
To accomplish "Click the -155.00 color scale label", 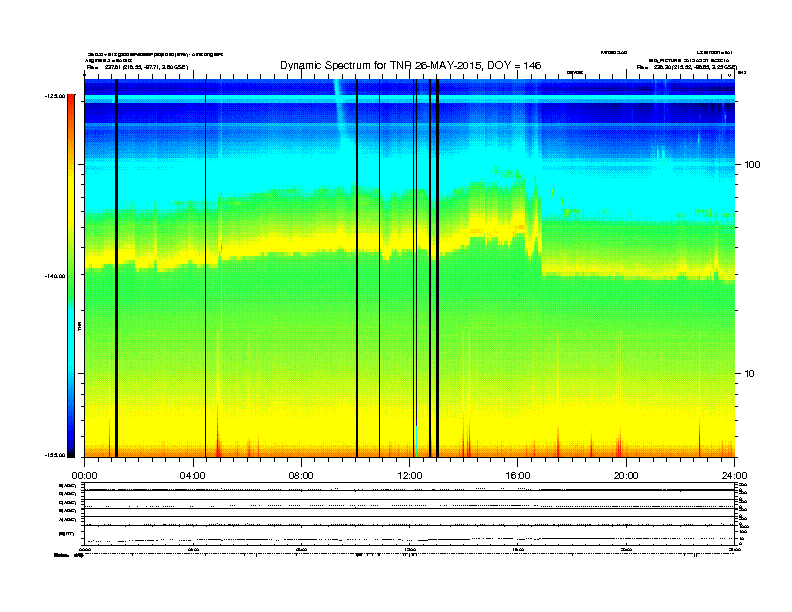I will pos(55,455).
